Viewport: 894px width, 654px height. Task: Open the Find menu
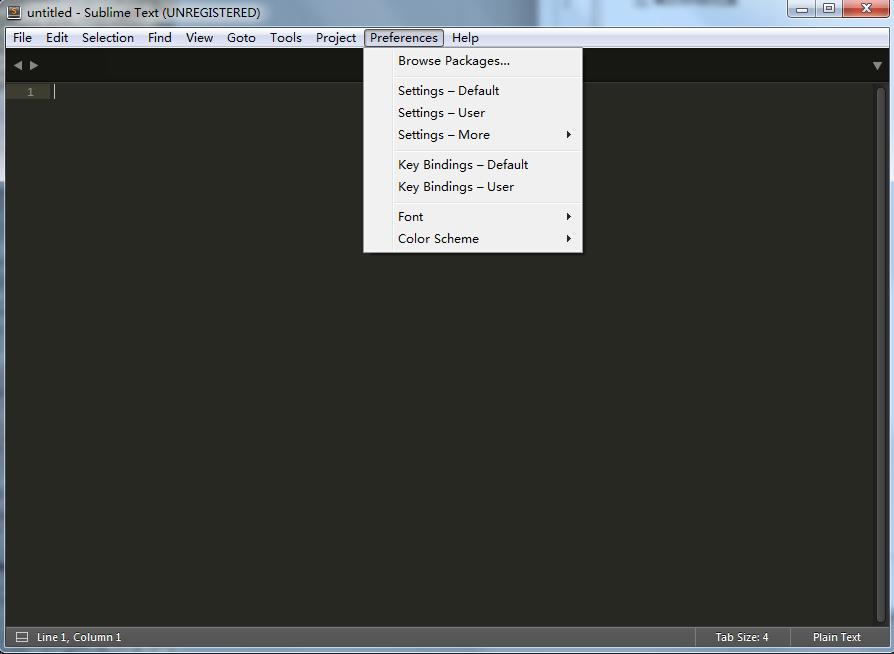click(x=160, y=38)
